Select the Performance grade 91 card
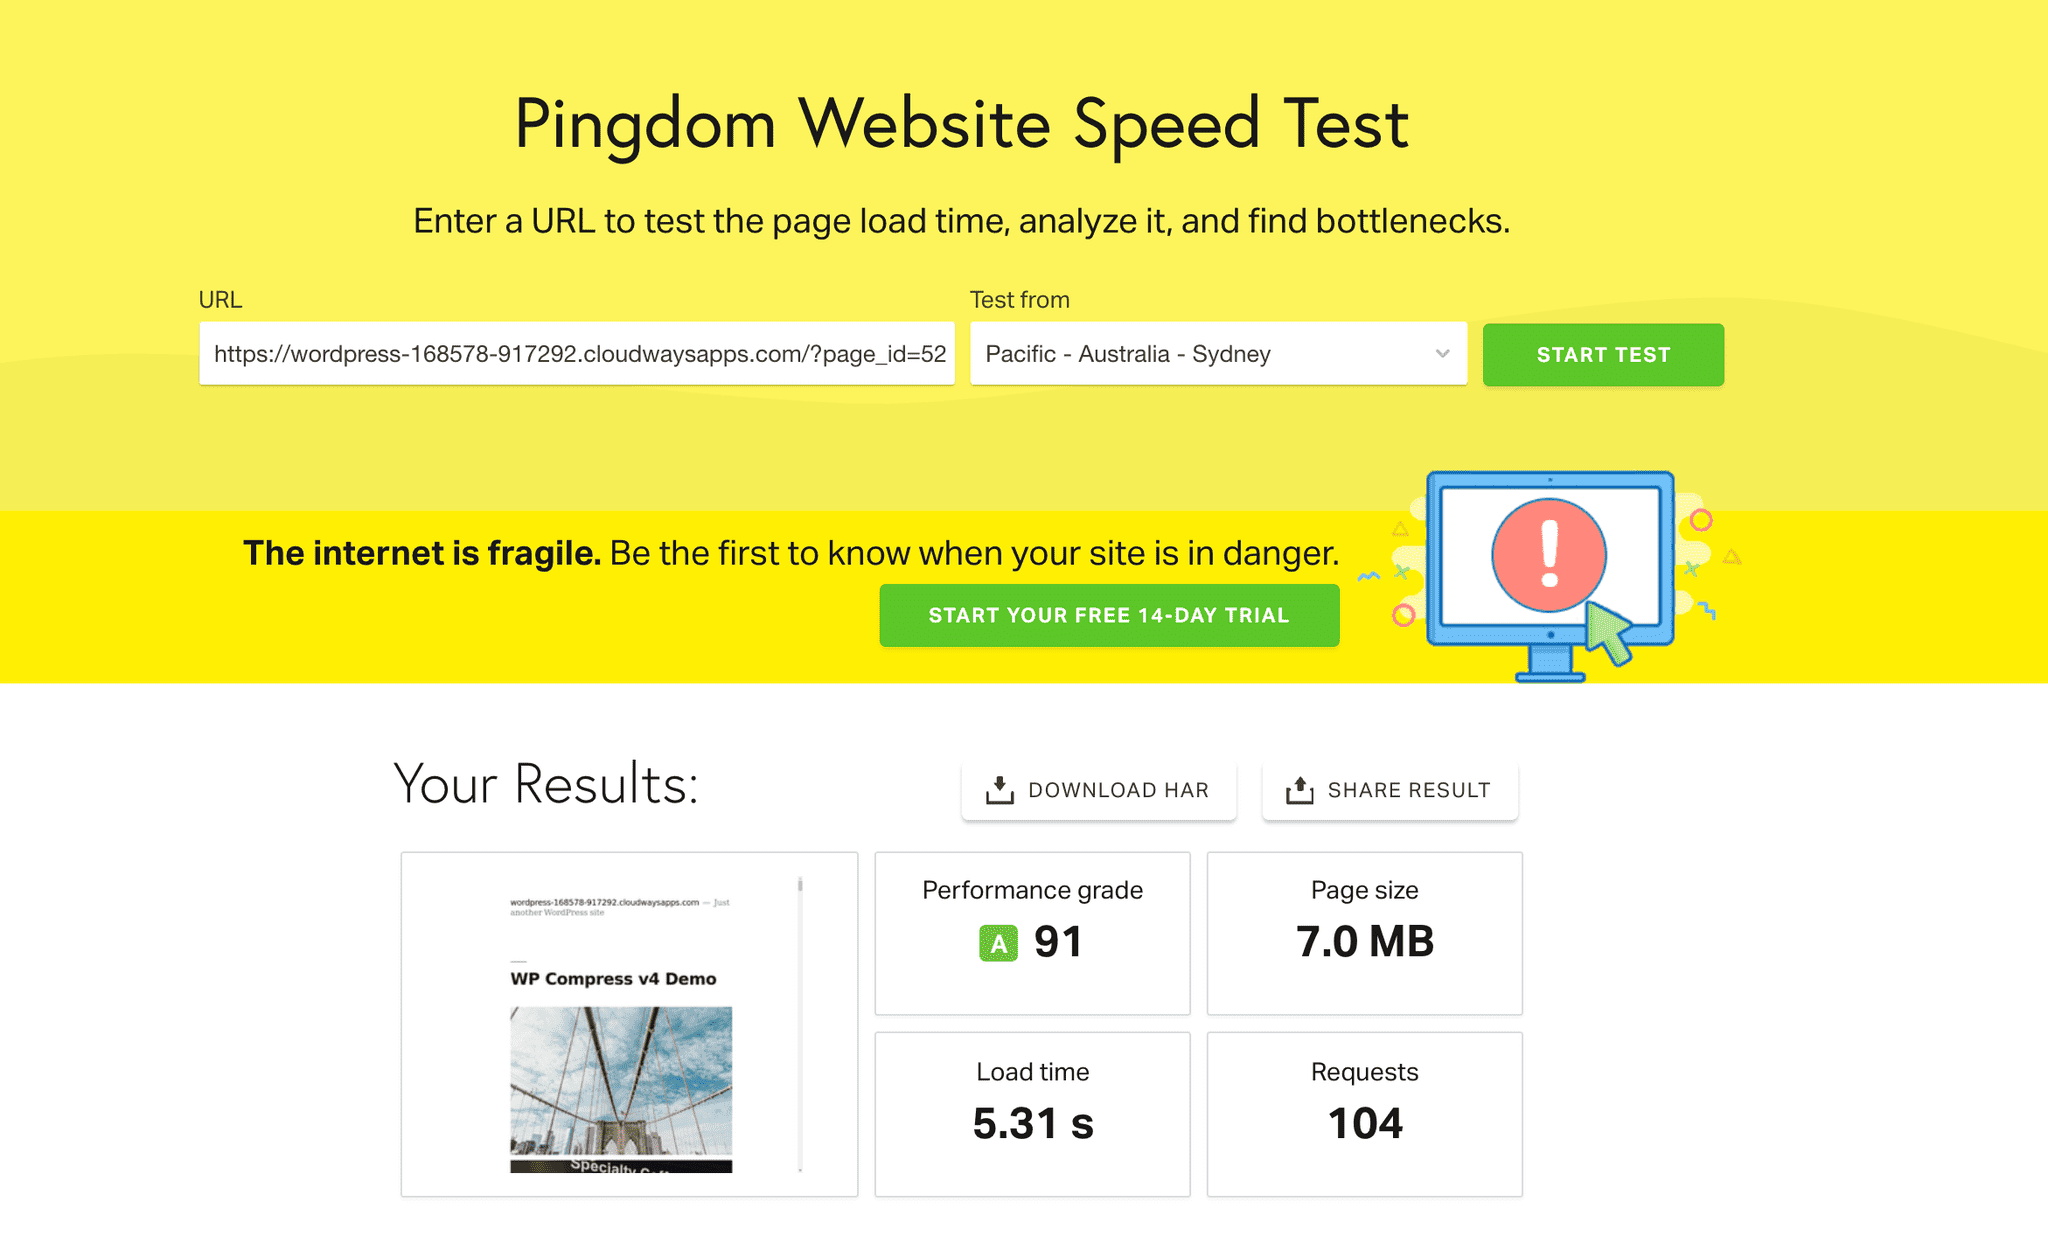 click(x=1032, y=933)
